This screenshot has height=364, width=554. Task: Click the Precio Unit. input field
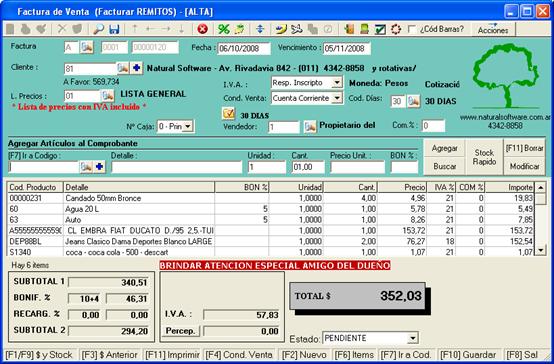click(x=358, y=167)
